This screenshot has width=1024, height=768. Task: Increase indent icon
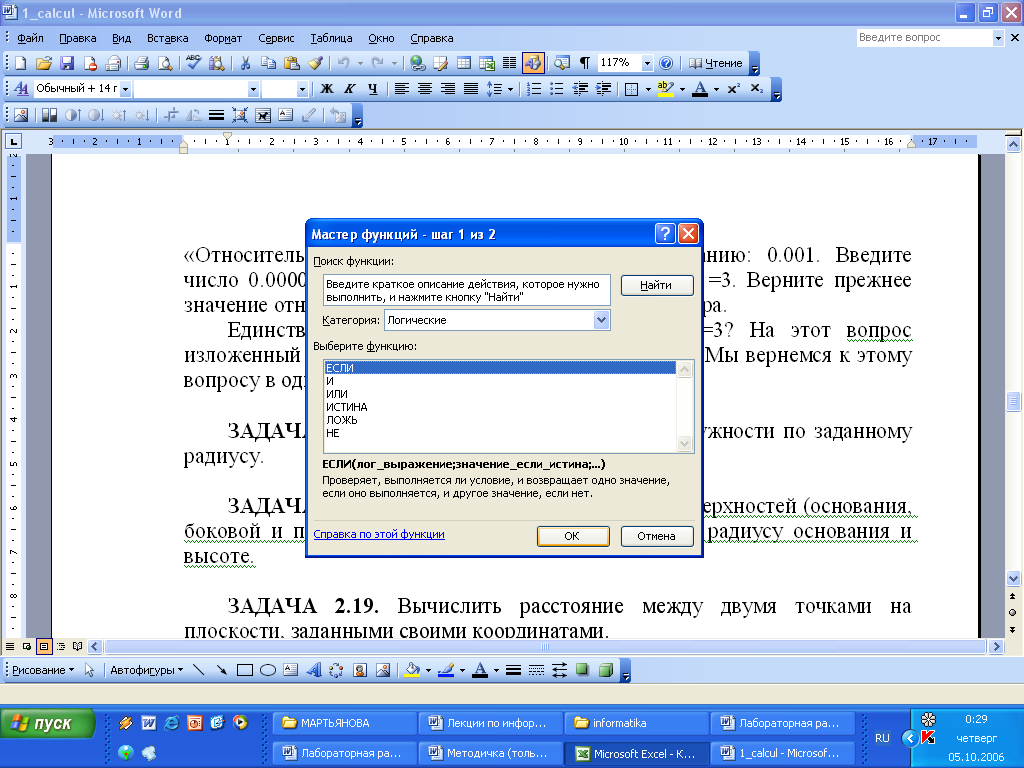pos(603,89)
